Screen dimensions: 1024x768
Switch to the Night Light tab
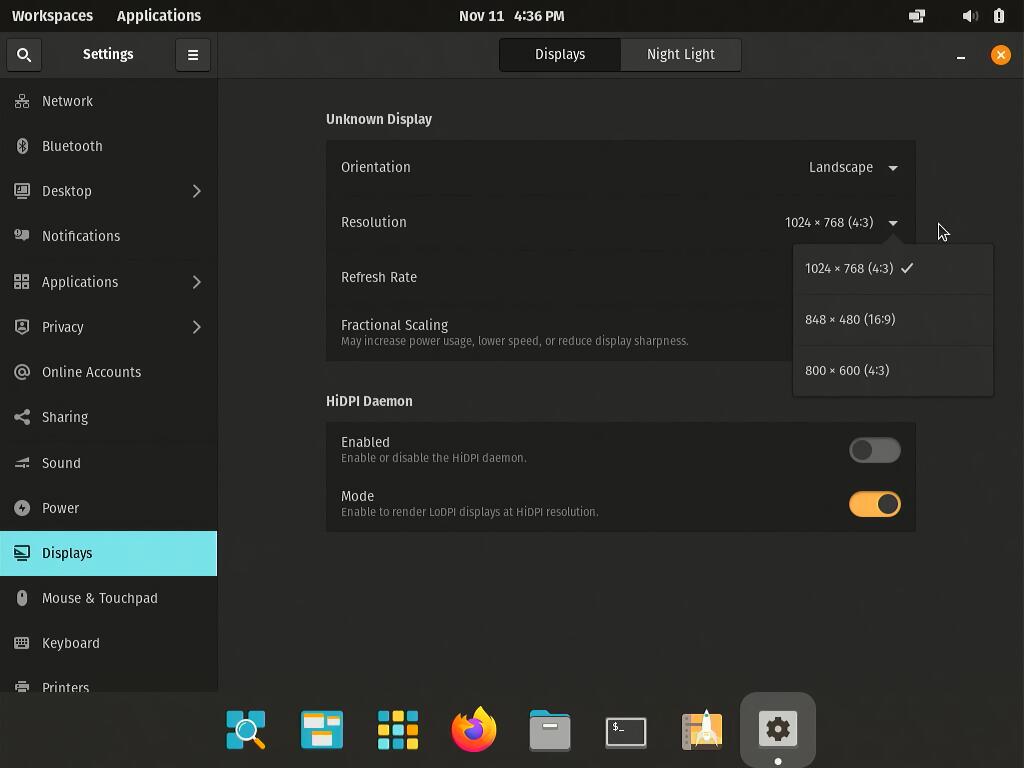pos(680,55)
